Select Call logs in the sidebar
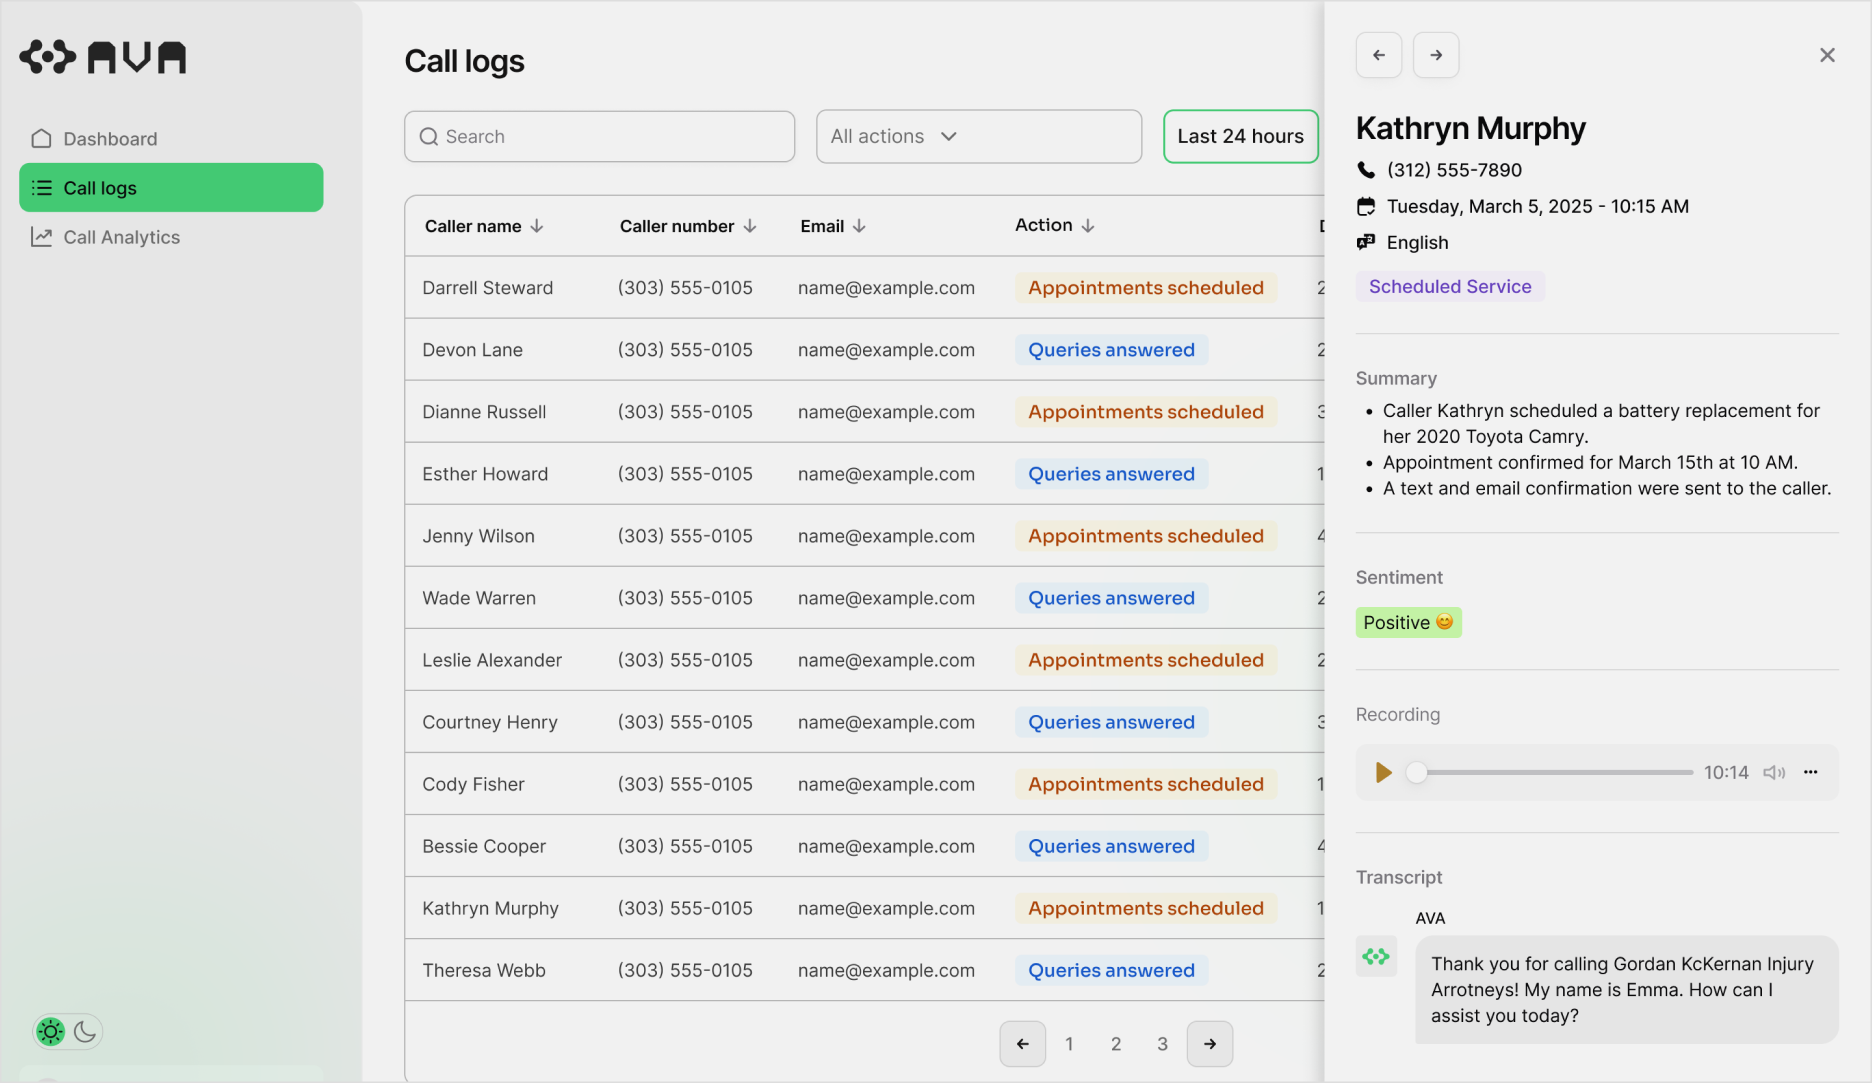This screenshot has width=1872, height=1083. pyautogui.click(x=171, y=188)
